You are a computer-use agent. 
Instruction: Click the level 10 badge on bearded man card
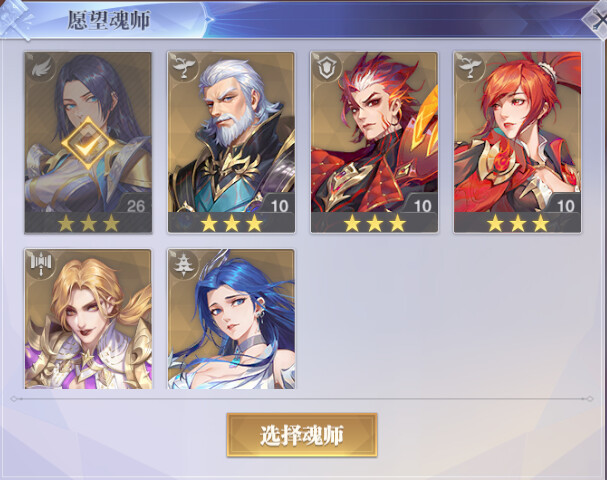(x=279, y=206)
